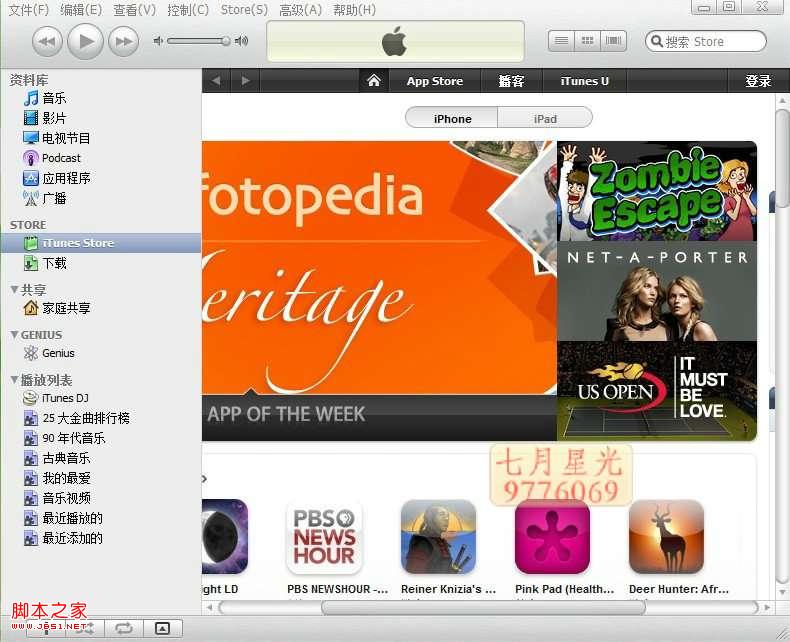Open Pink Pad app icon
The width and height of the screenshot is (790, 642).
(552, 537)
